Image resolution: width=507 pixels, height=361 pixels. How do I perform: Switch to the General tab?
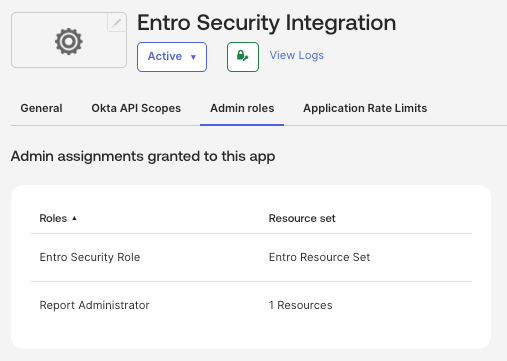(41, 108)
